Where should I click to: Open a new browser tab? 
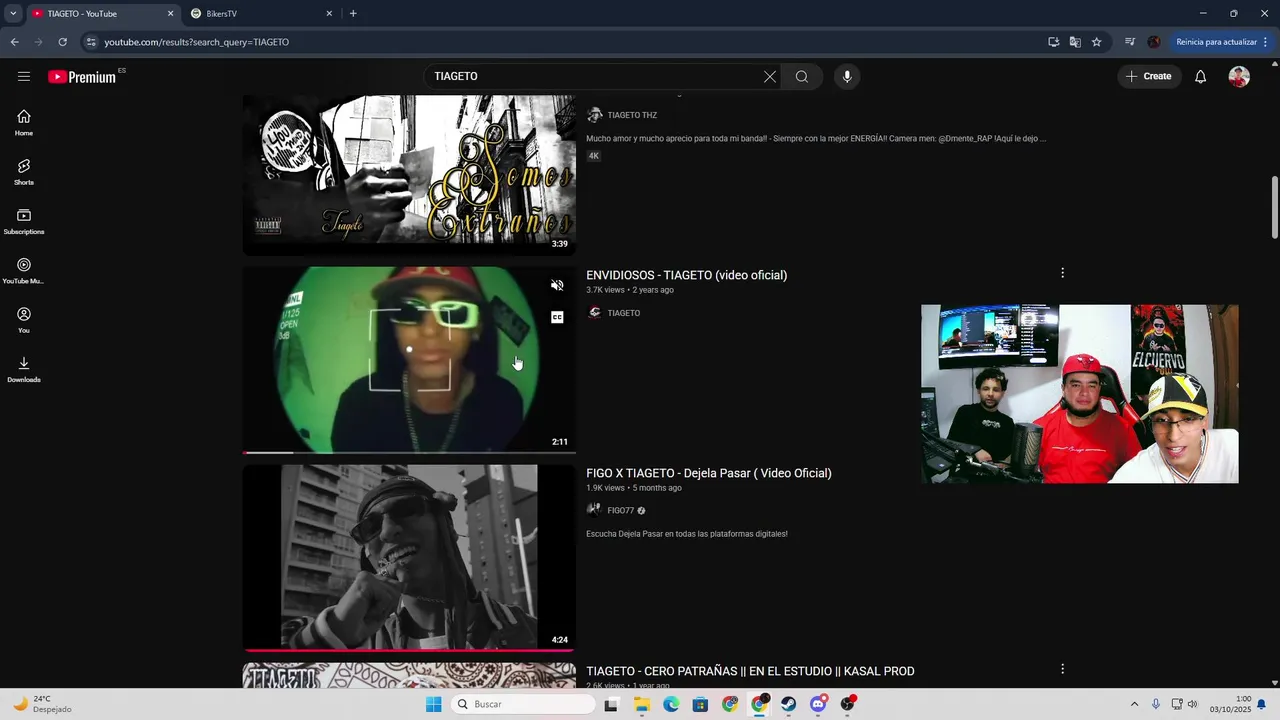click(x=353, y=14)
